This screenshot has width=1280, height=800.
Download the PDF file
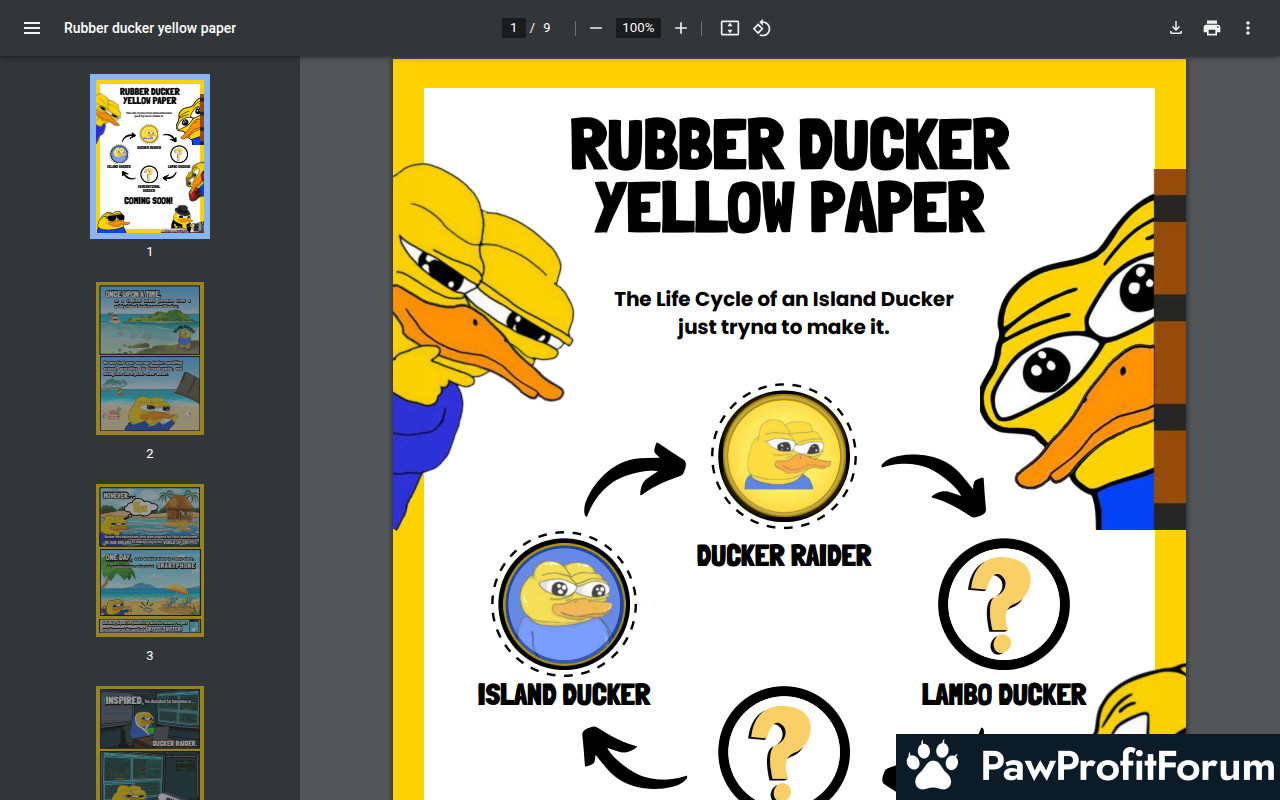(x=1176, y=28)
